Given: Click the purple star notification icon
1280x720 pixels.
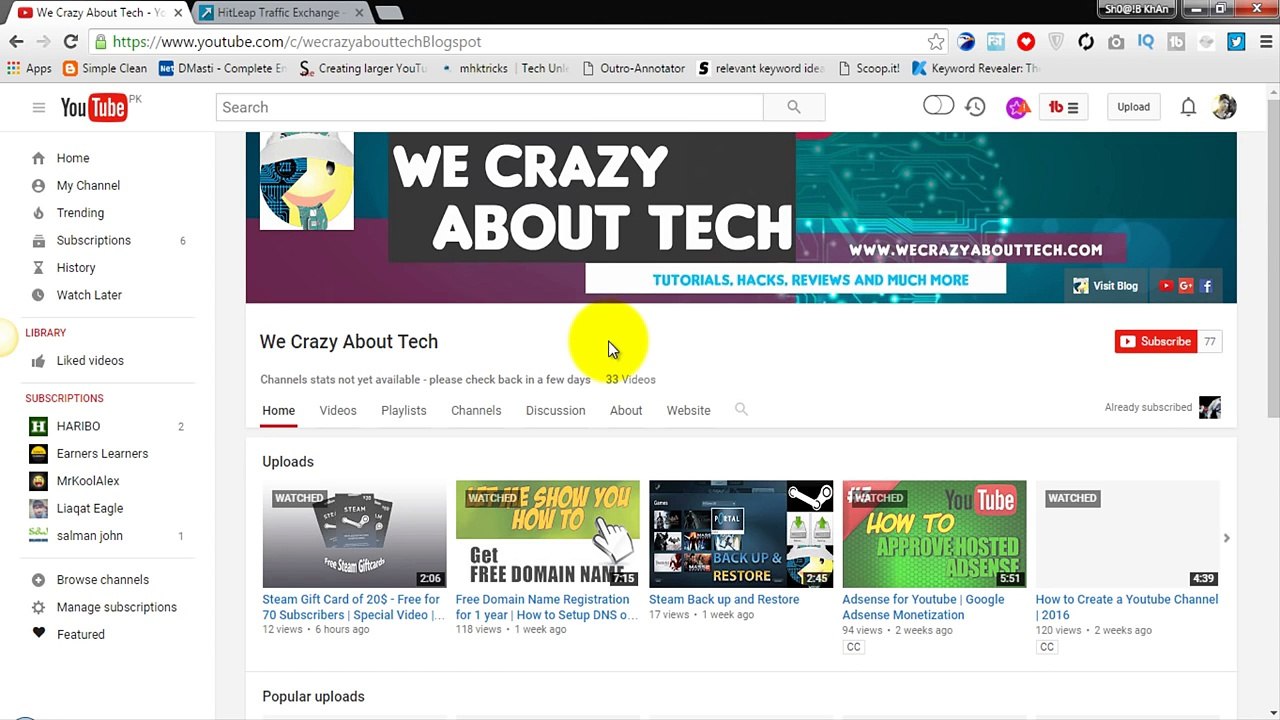Looking at the screenshot, I should (x=1017, y=107).
